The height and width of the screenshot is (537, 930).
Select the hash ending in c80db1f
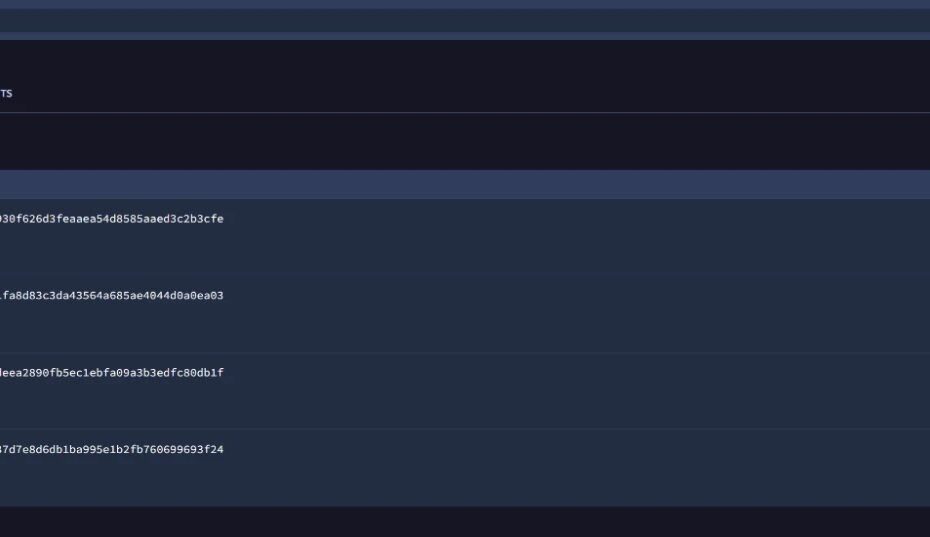(x=110, y=373)
